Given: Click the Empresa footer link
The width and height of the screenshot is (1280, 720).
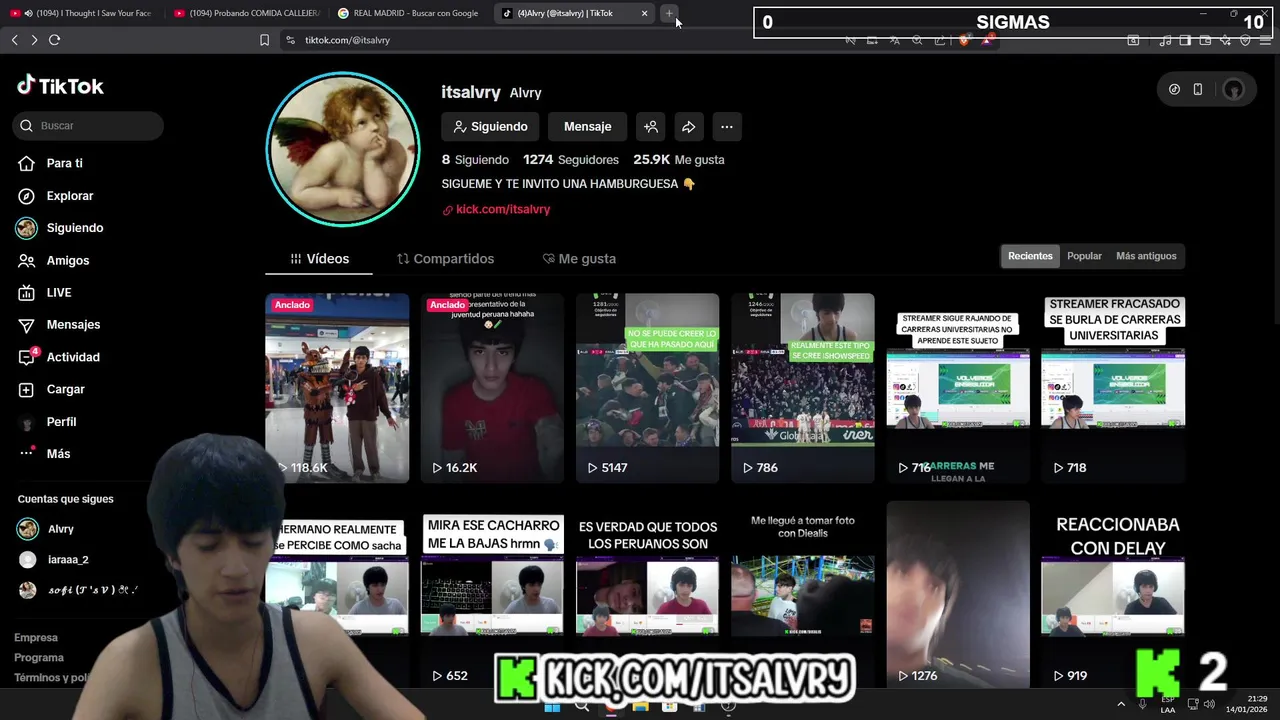Looking at the screenshot, I should (36, 638).
